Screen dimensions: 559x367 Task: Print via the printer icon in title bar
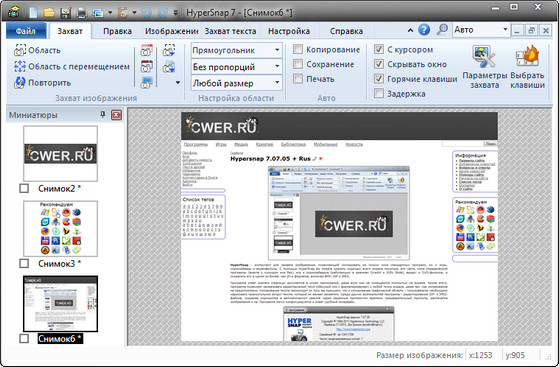click(82, 13)
